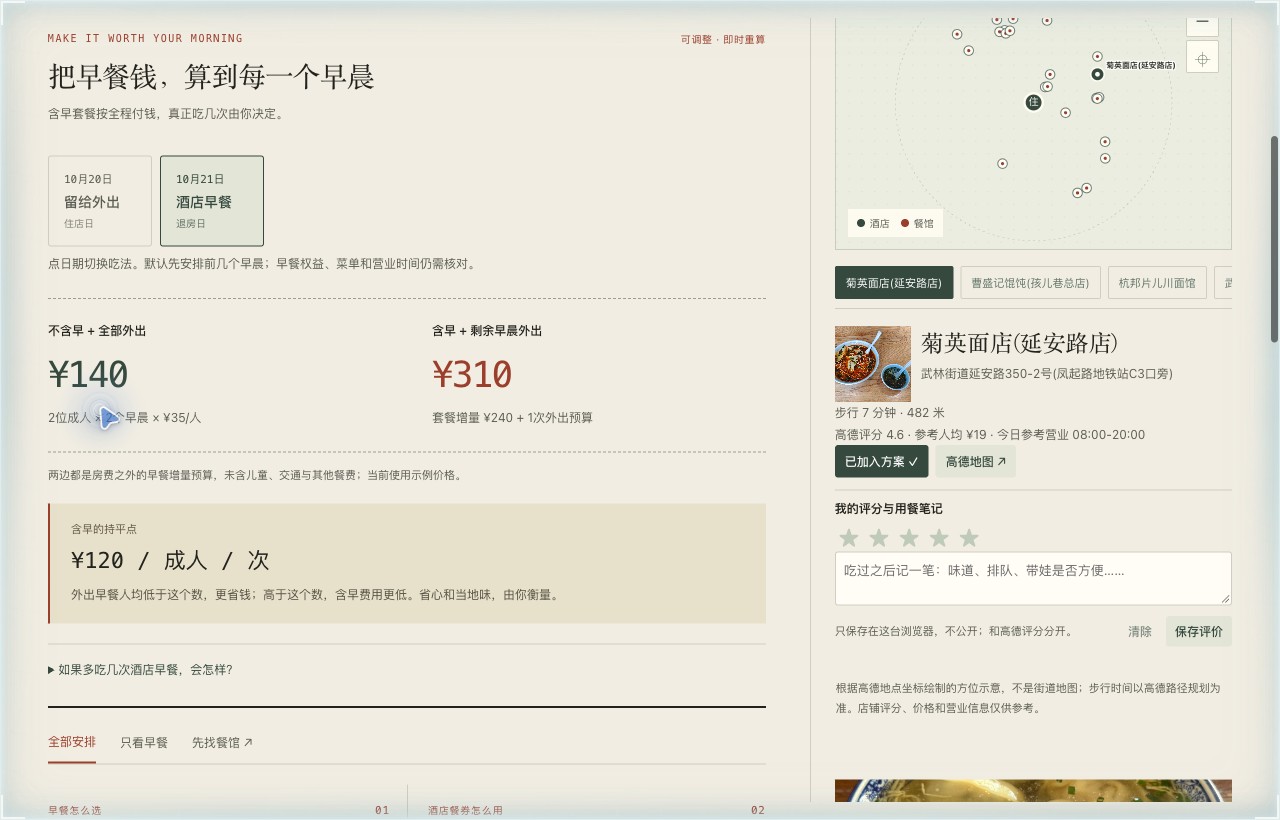Viewport: 1280px width, 820px height.
Task: Give a four-star rating
Action: (939, 538)
